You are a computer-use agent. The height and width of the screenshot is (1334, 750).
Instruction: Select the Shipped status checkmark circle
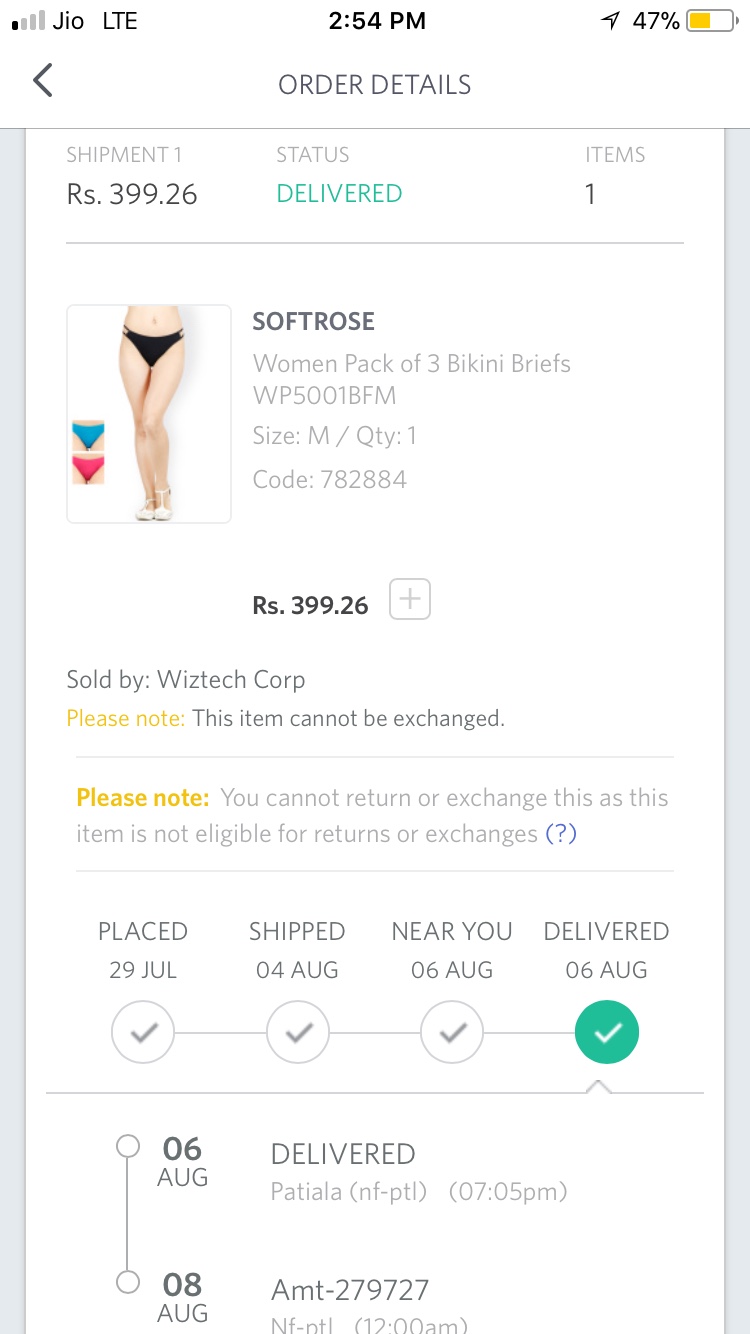(298, 1033)
